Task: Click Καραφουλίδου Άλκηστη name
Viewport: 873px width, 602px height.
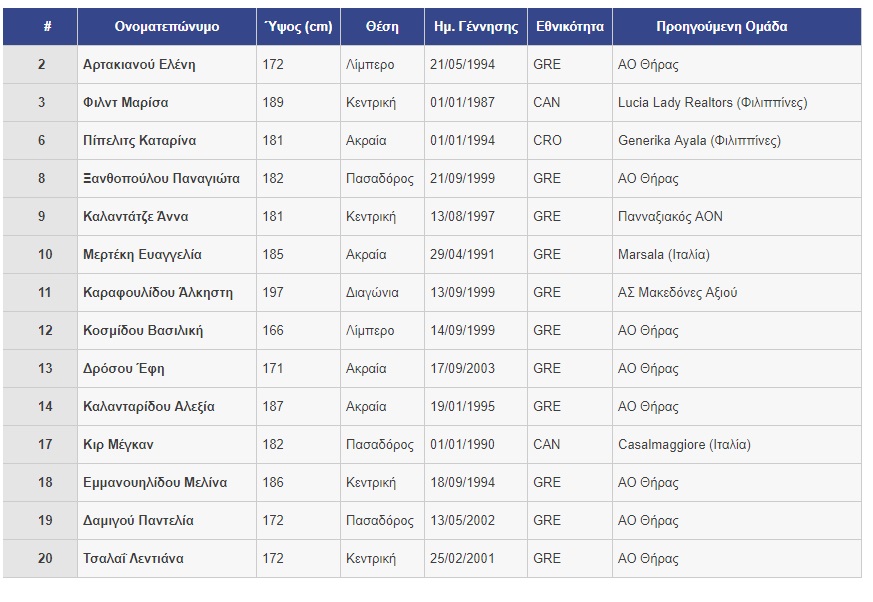Action: pyautogui.click(x=158, y=292)
